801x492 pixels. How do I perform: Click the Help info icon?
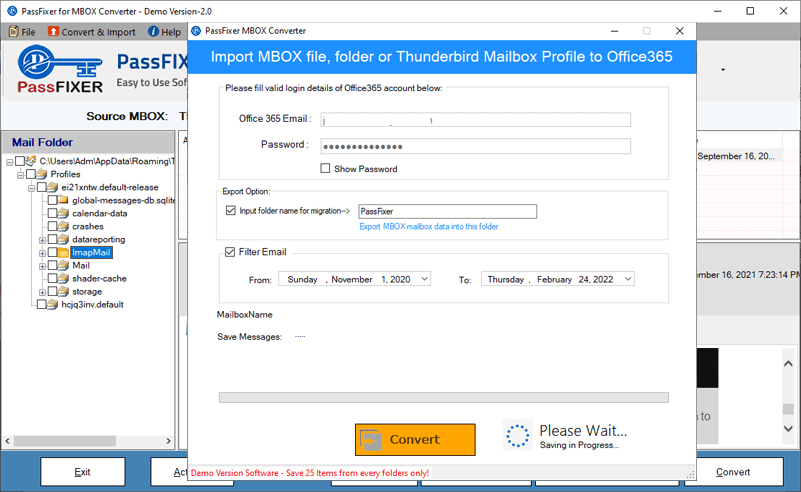coord(153,31)
